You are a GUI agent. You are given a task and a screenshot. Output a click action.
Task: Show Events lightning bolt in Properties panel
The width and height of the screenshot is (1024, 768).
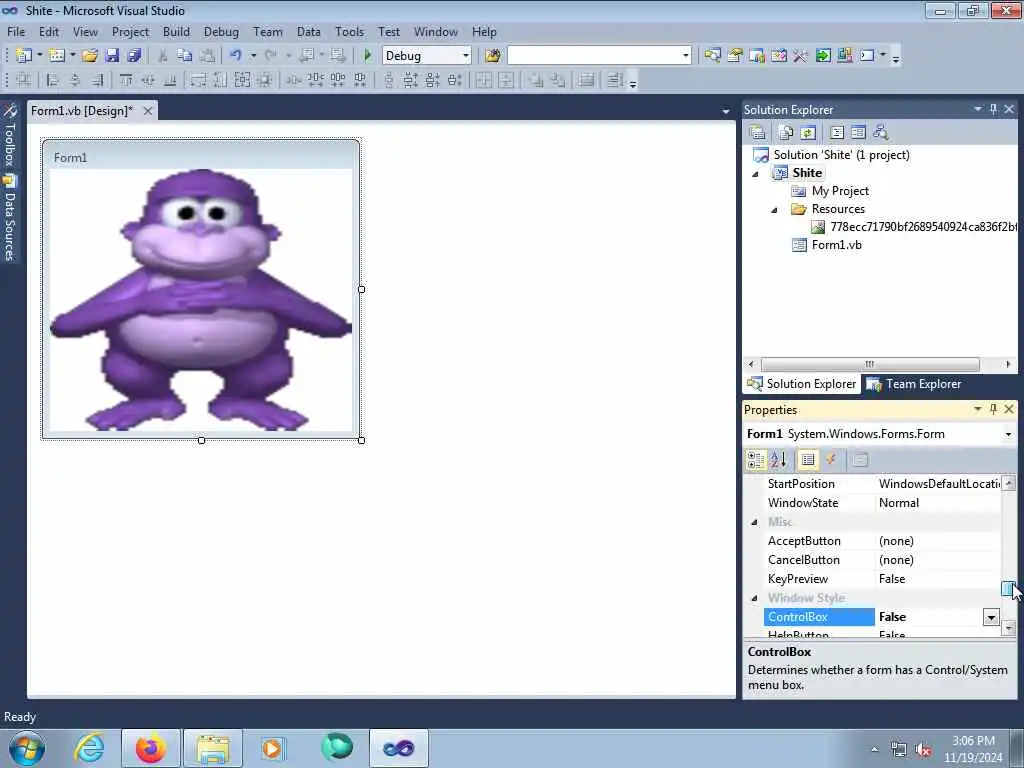point(831,460)
